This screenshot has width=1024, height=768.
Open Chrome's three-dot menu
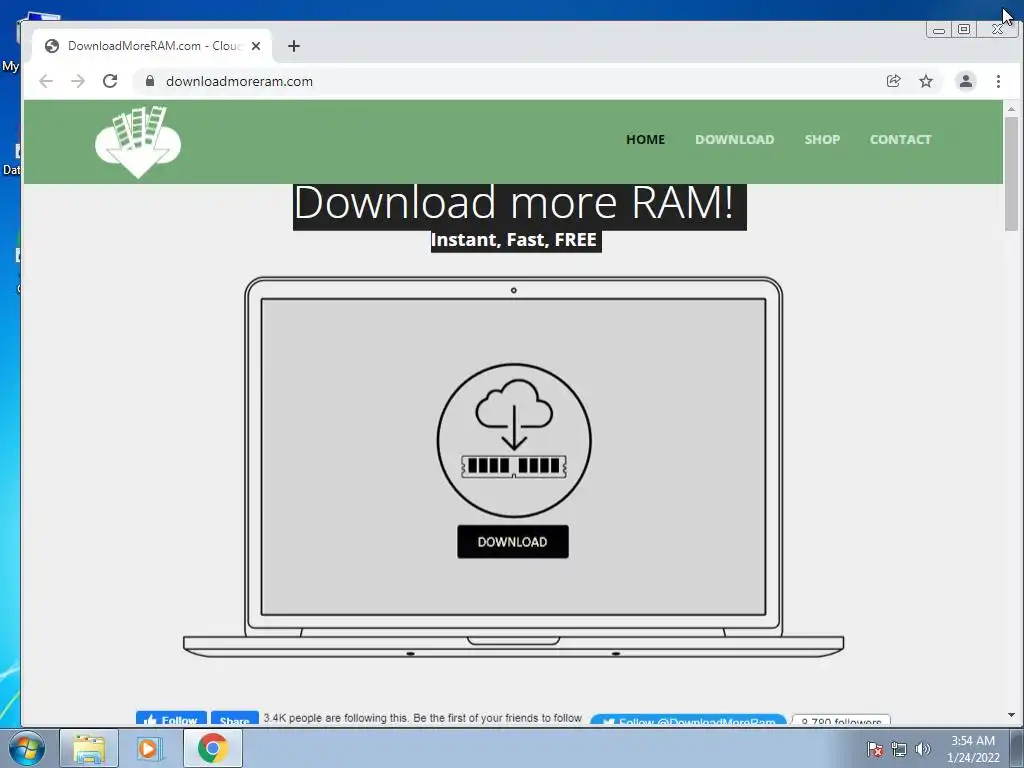998,81
